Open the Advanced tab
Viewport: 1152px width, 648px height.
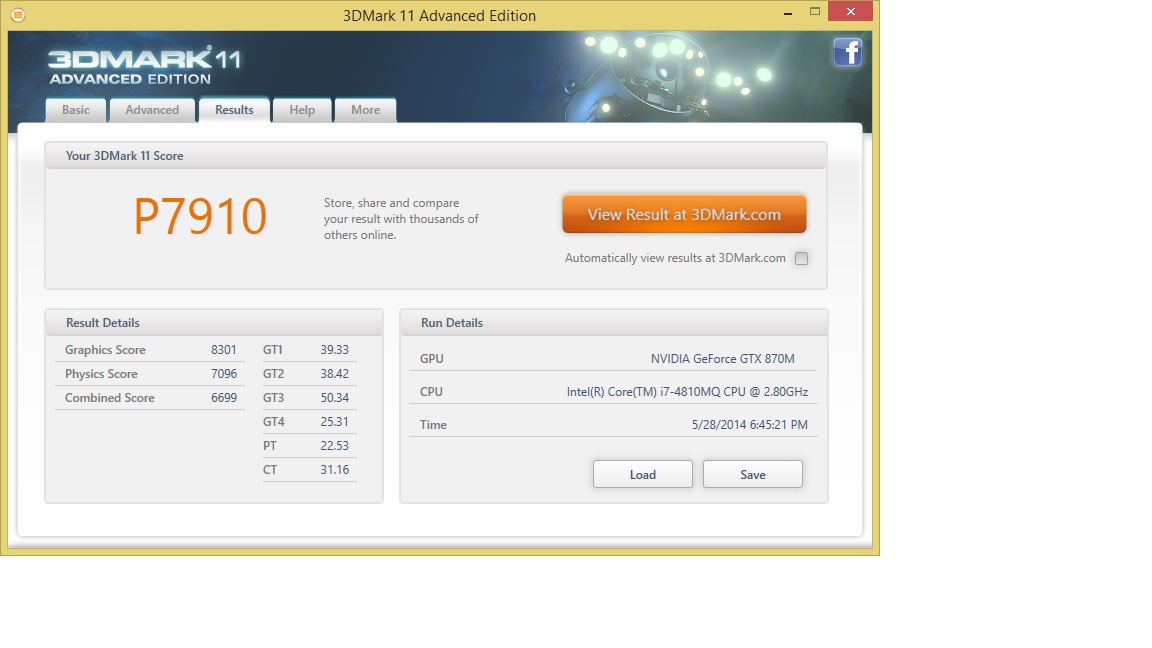pyautogui.click(x=152, y=110)
